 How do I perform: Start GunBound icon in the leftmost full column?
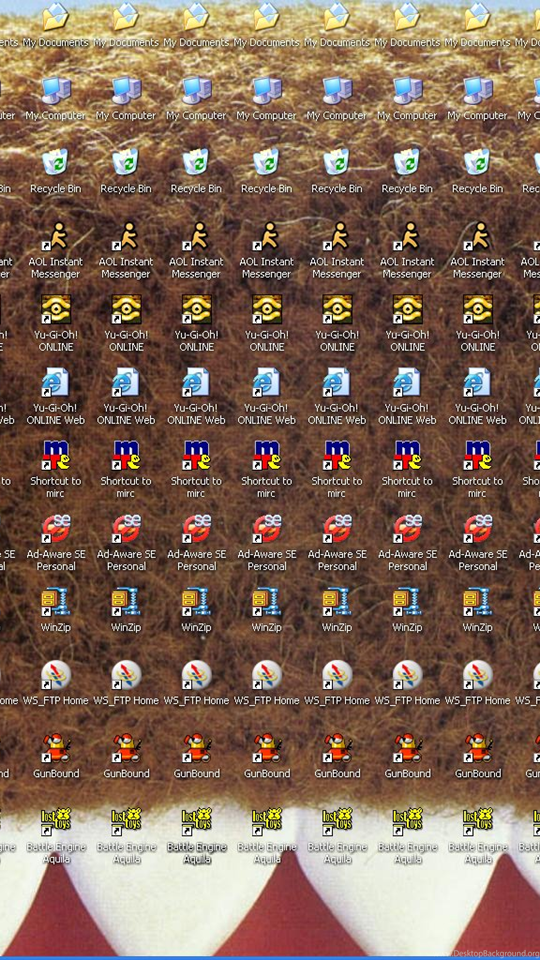pyautogui.click(x=56, y=747)
